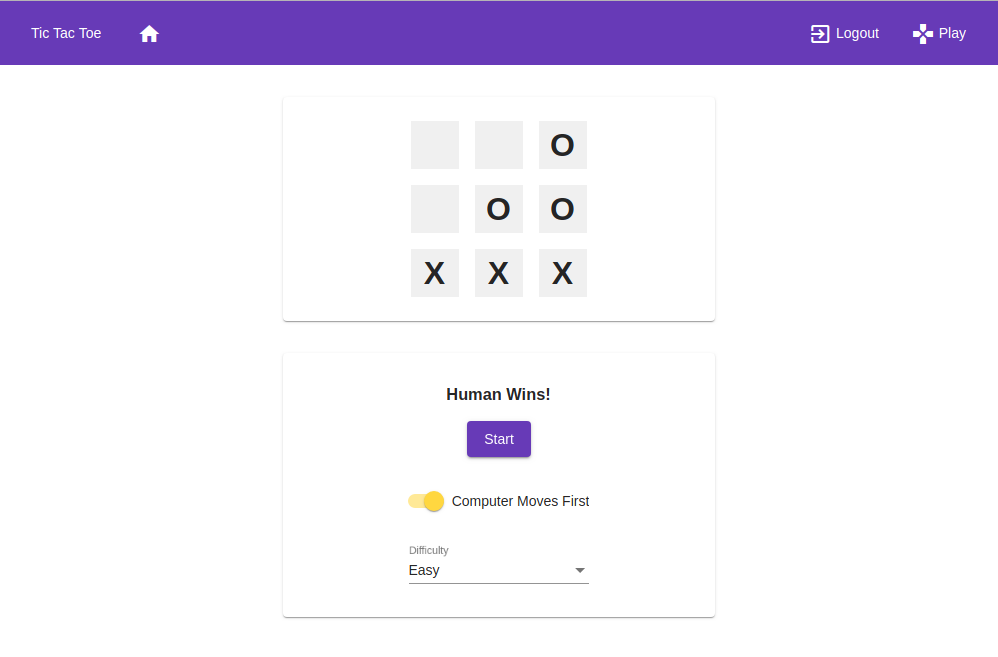Click the bottom-left X board cell
The height and width of the screenshot is (657, 998).
pyautogui.click(x=434, y=273)
